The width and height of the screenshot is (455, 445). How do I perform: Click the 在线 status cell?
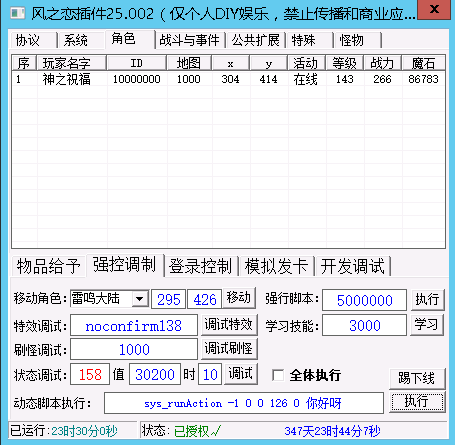click(x=306, y=79)
